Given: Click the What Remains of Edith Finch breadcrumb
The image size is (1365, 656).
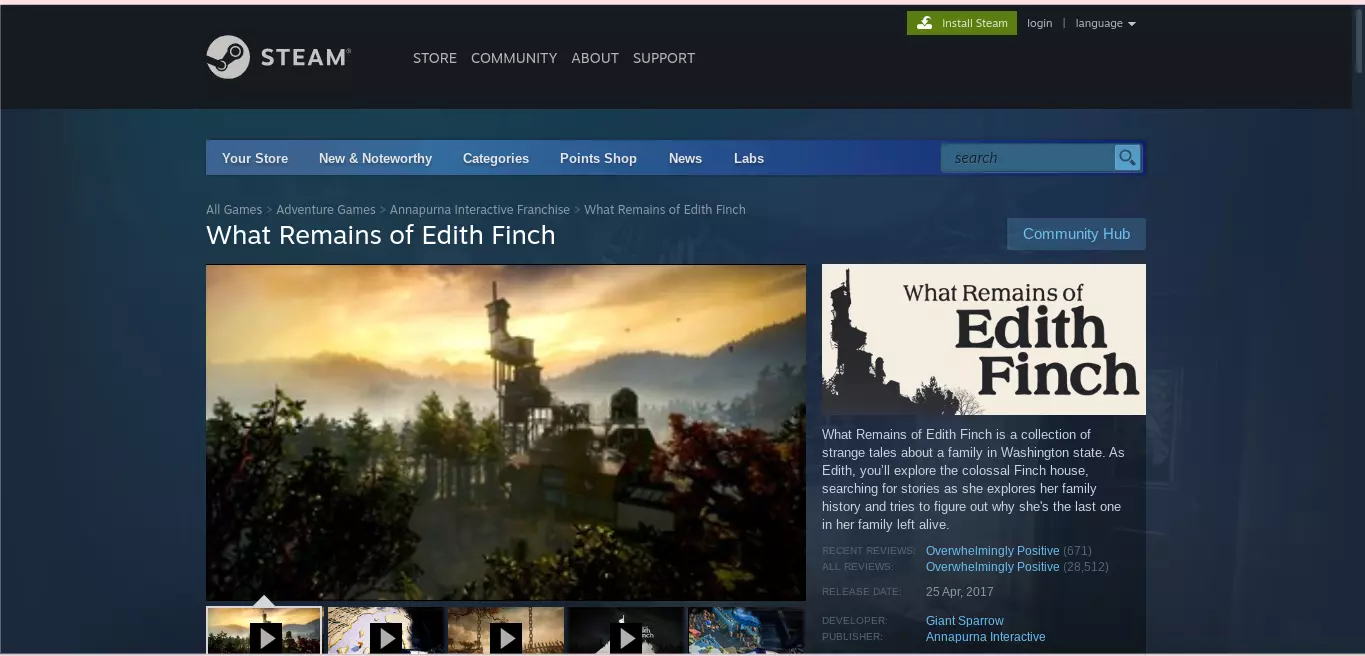Looking at the screenshot, I should [665, 209].
